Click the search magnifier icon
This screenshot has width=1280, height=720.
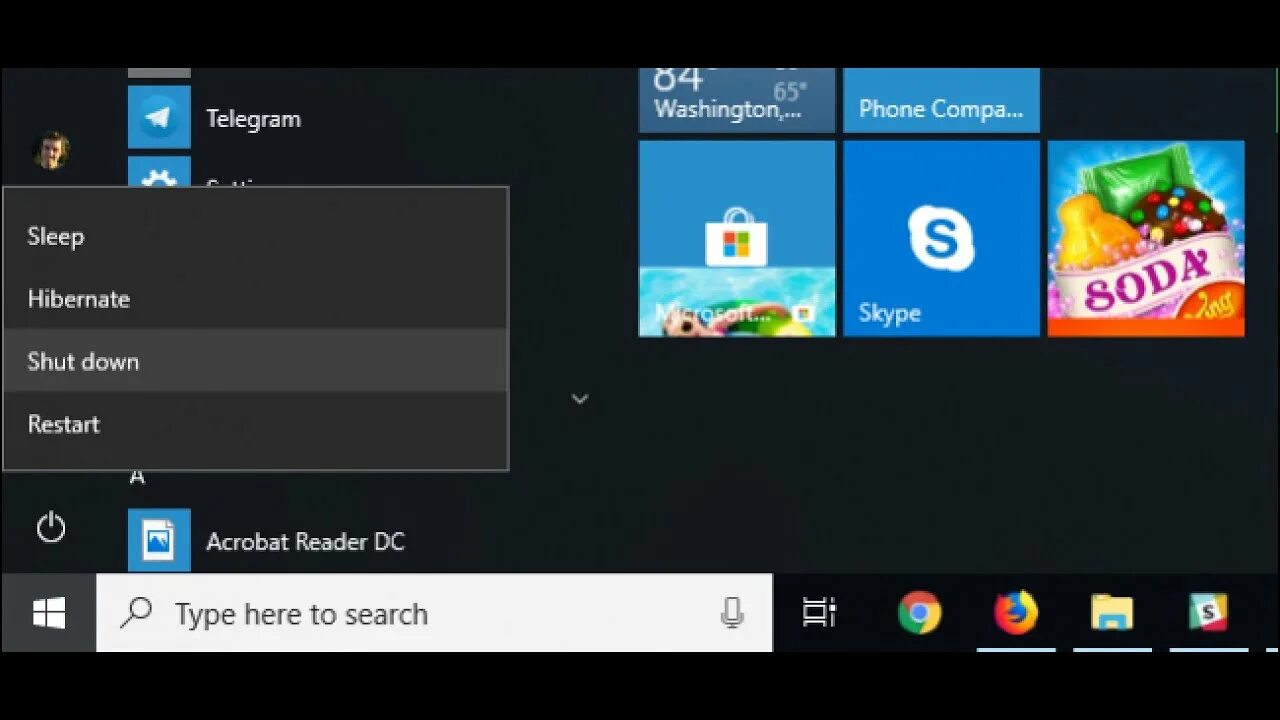click(135, 612)
